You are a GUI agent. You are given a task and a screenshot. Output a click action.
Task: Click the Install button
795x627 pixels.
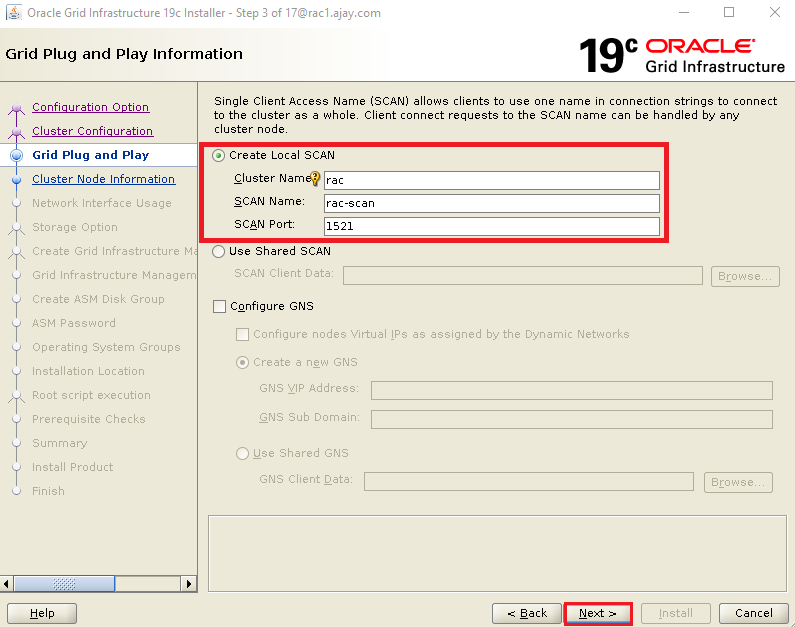pos(676,613)
